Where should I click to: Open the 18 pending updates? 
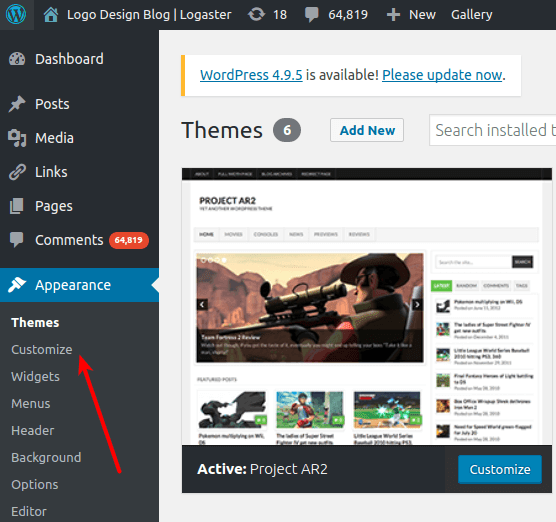click(280, 15)
